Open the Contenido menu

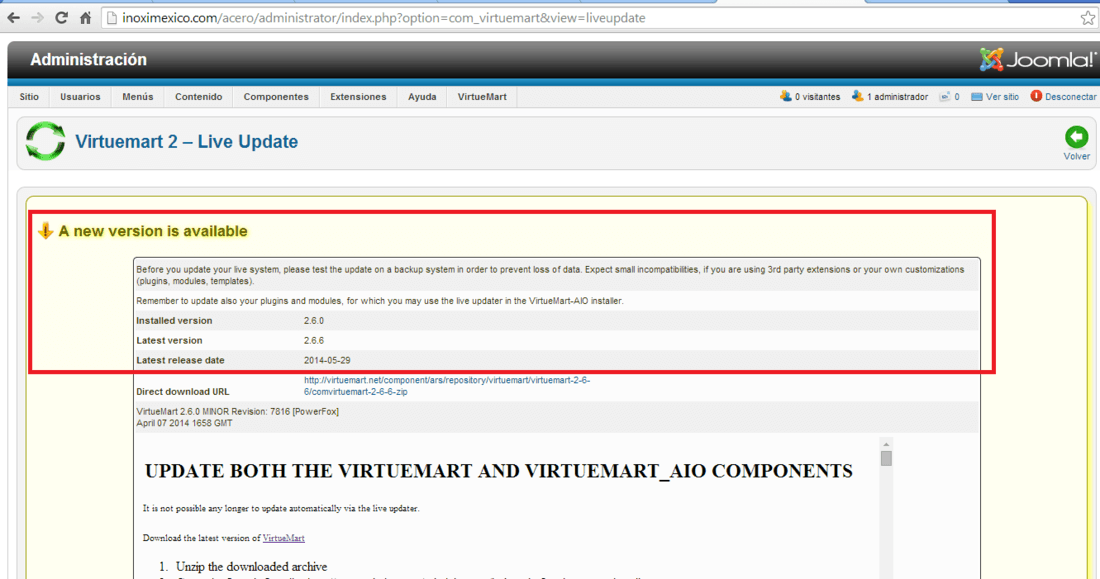(199, 97)
